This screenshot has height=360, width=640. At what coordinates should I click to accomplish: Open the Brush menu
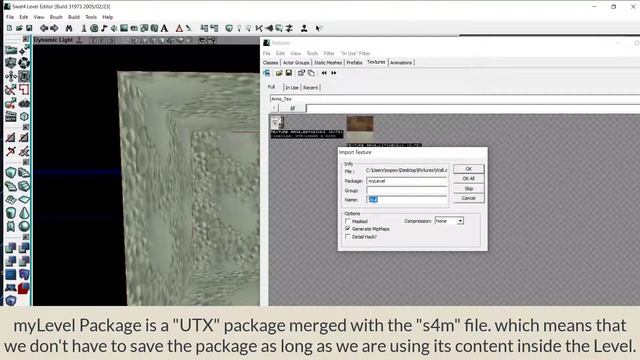coord(56,17)
